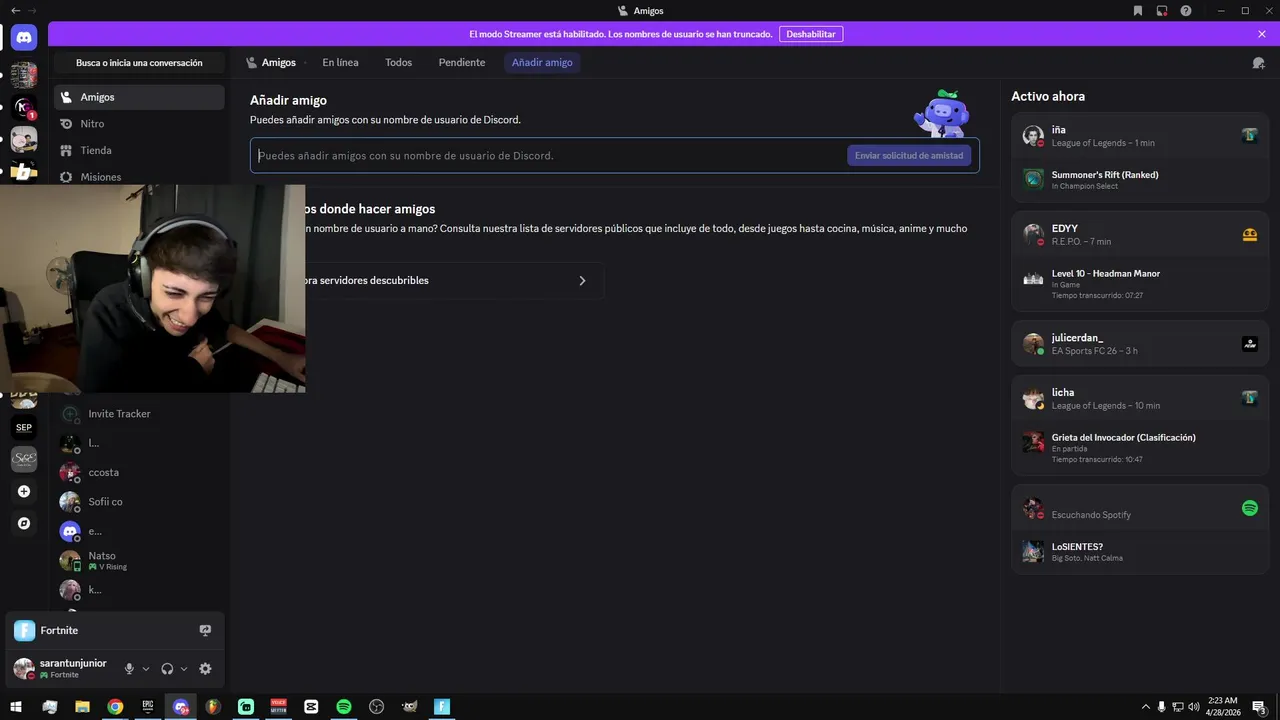The image size is (1280, 720).
Task: Open user settings gear icon
Action: (205, 669)
